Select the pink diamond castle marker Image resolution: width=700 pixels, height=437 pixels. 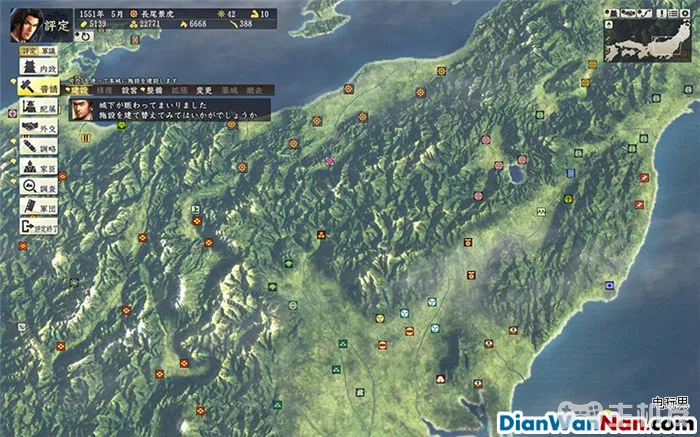329,161
